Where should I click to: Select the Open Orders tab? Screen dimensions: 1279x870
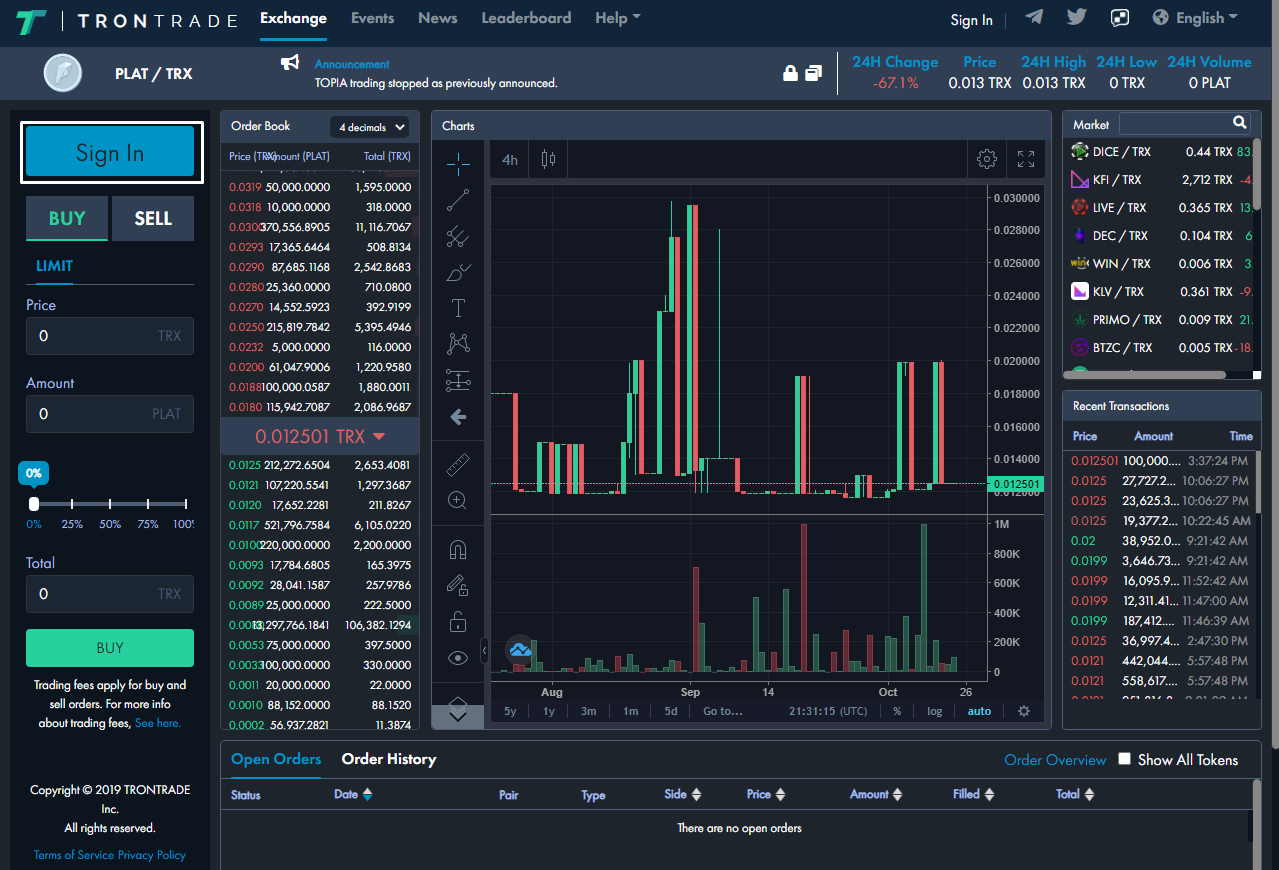[276, 759]
